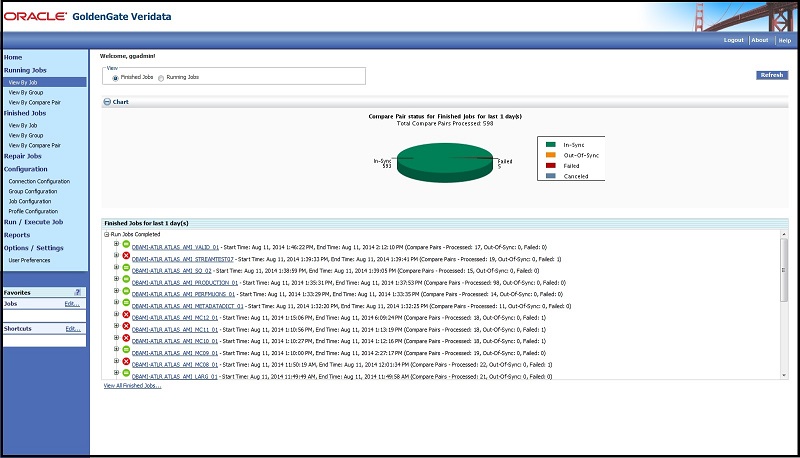
Task: Click the green status icon of VALID_01 job
Action: tap(126, 244)
